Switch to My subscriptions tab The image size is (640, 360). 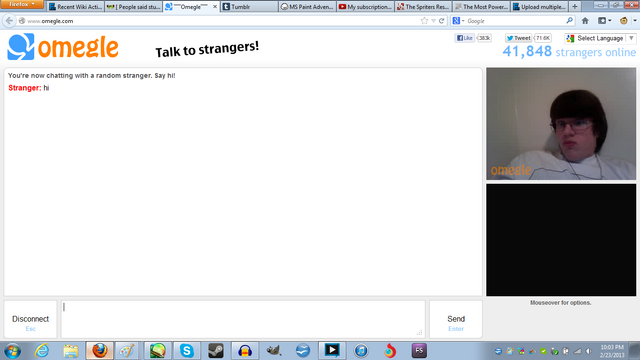(365, 7)
